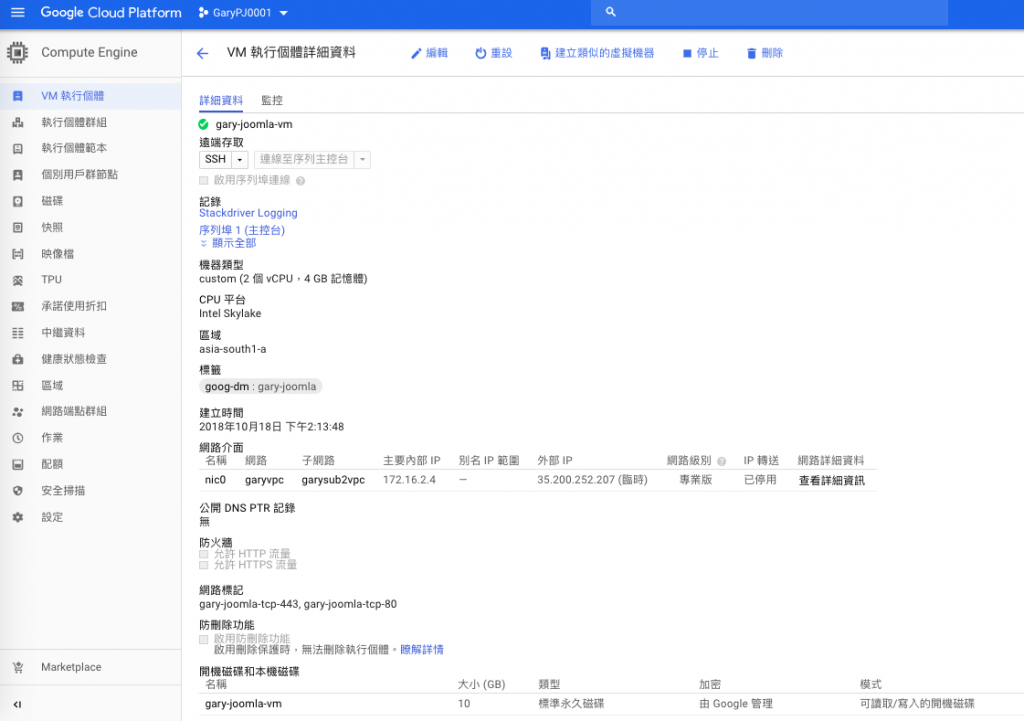This screenshot has width=1024, height=721.
Task: Open the SSH options dropdown arrow
Action: pos(240,159)
